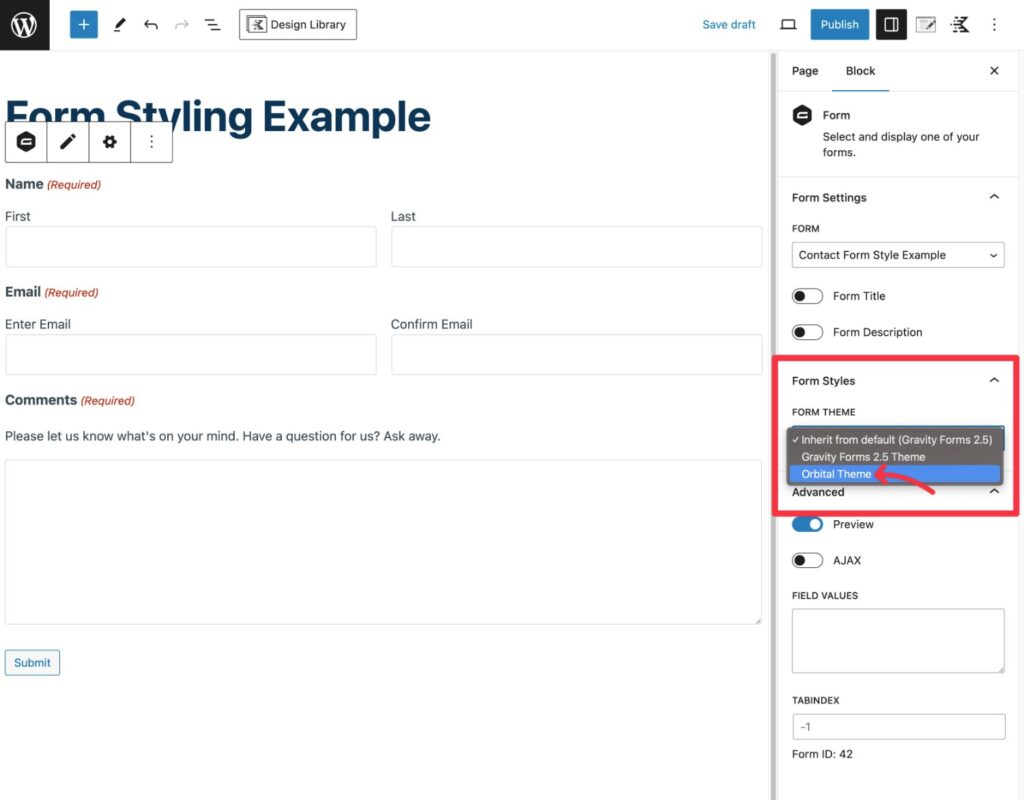The height and width of the screenshot is (800, 1024).
Task: Select the Gravity Forms block icon
Action: 25,141
